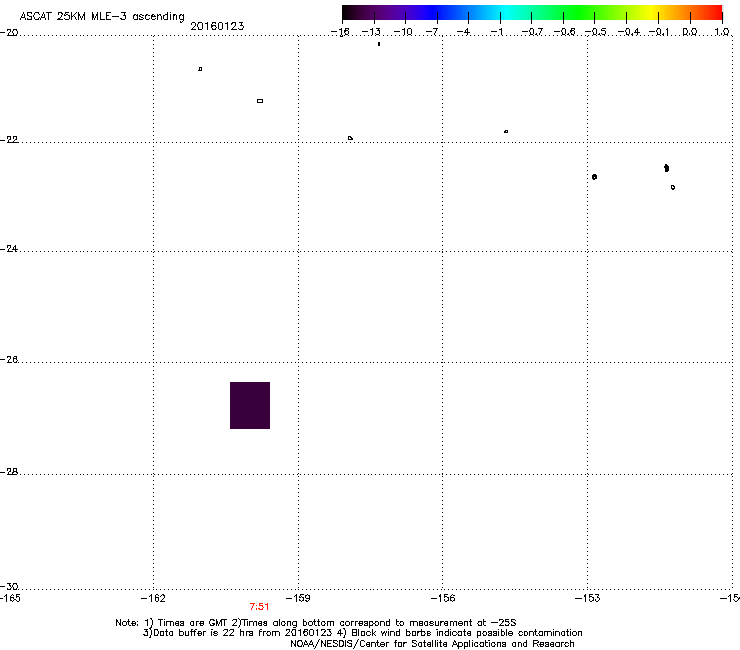The height and width of the screenshot is (650, 740).
Task: Click the -30 latitude axis label
Action: 9,586
